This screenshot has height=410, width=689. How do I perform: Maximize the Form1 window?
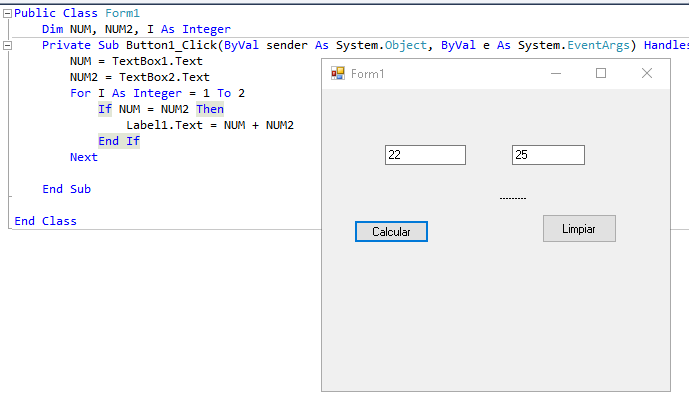[x=601, y=74]
